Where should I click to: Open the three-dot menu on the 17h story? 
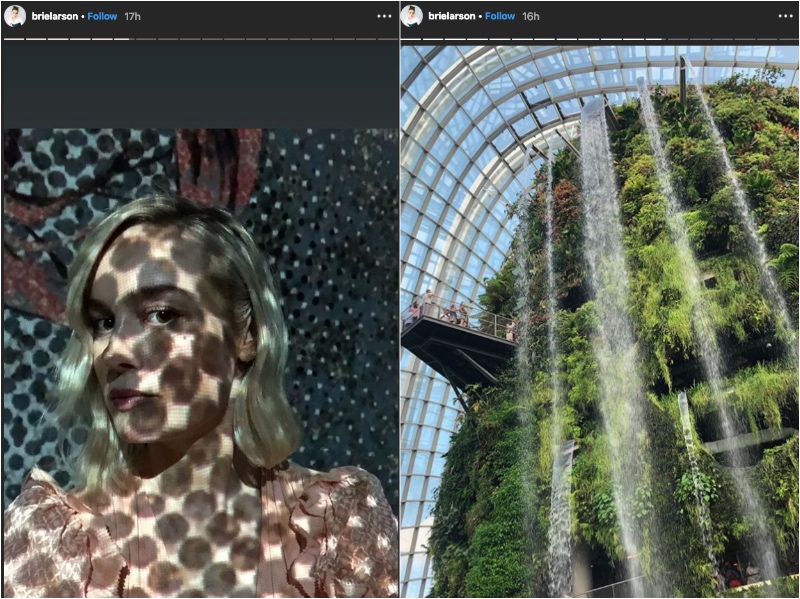coord(384,17)
